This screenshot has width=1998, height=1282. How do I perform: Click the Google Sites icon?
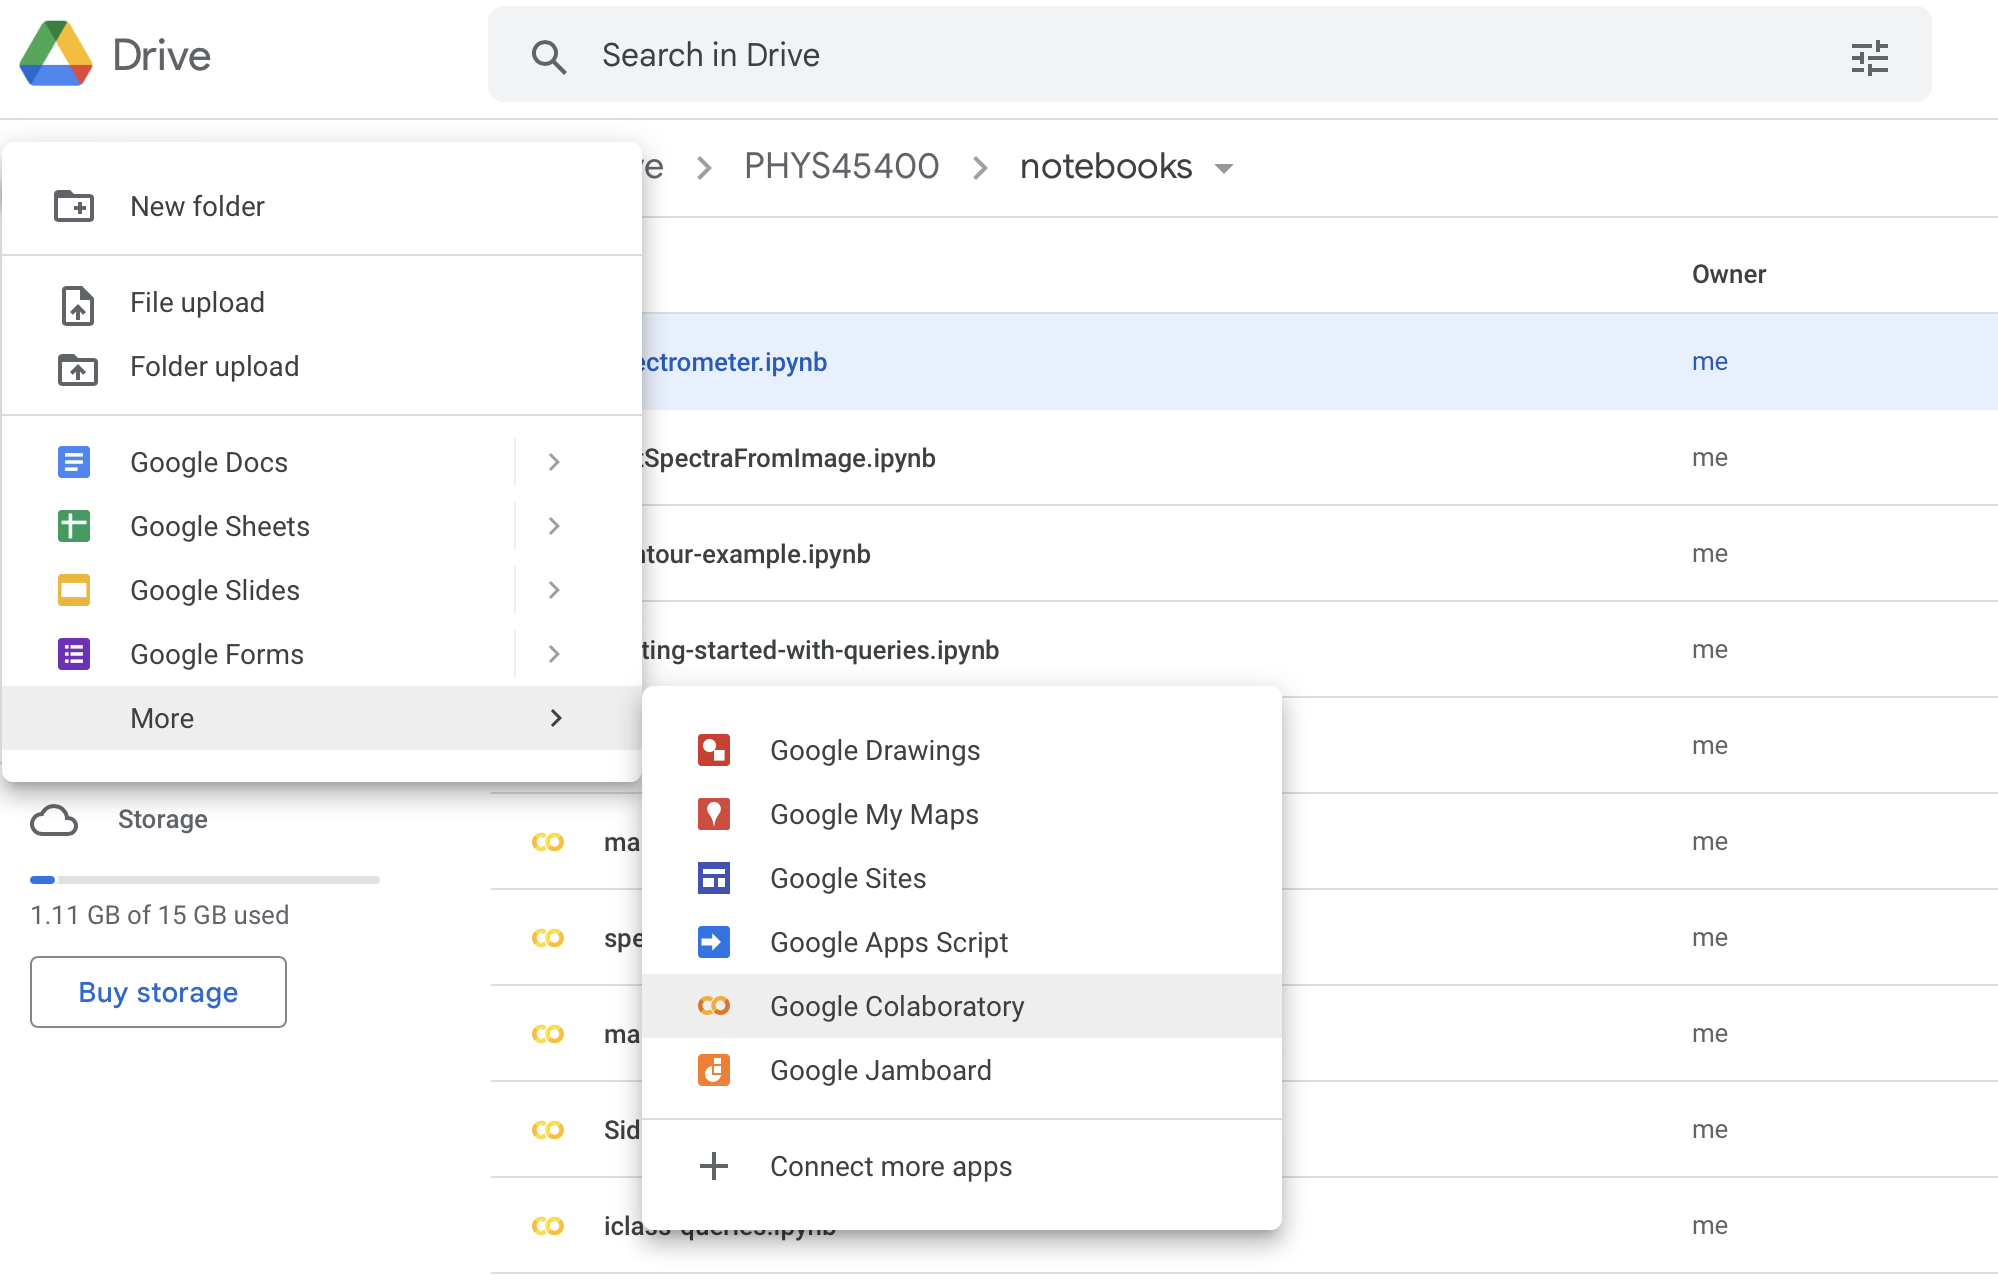click(714, 878)
